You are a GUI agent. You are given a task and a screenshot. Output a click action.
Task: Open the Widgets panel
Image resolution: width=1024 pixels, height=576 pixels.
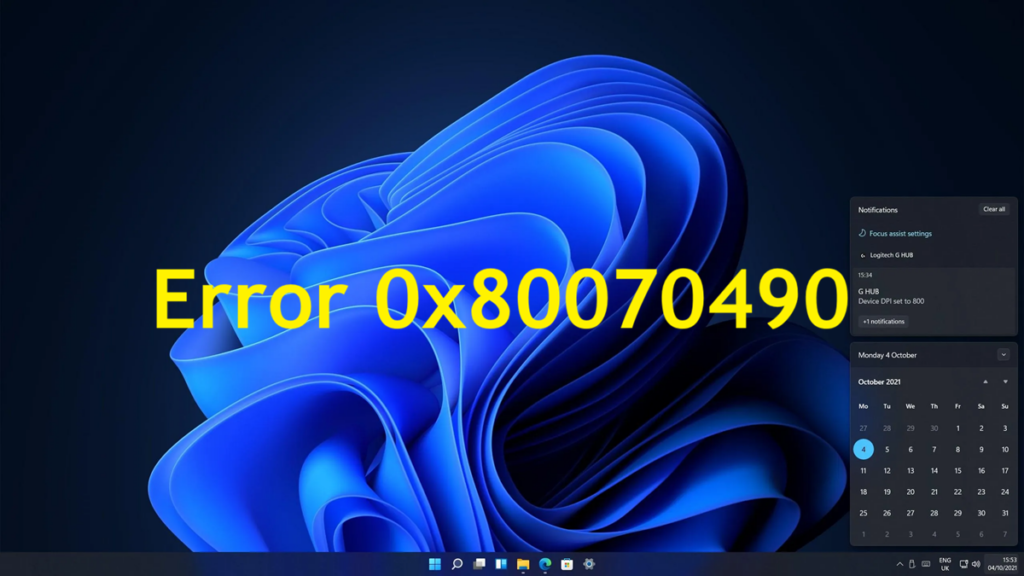click(501, 563)
